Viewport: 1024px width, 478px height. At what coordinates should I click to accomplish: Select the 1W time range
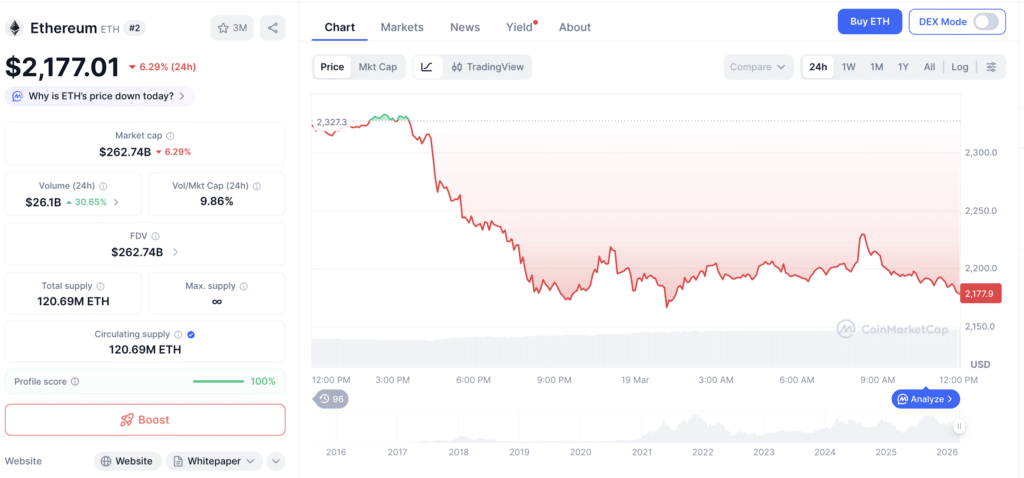pyautogui.click(x=848, y=67)
